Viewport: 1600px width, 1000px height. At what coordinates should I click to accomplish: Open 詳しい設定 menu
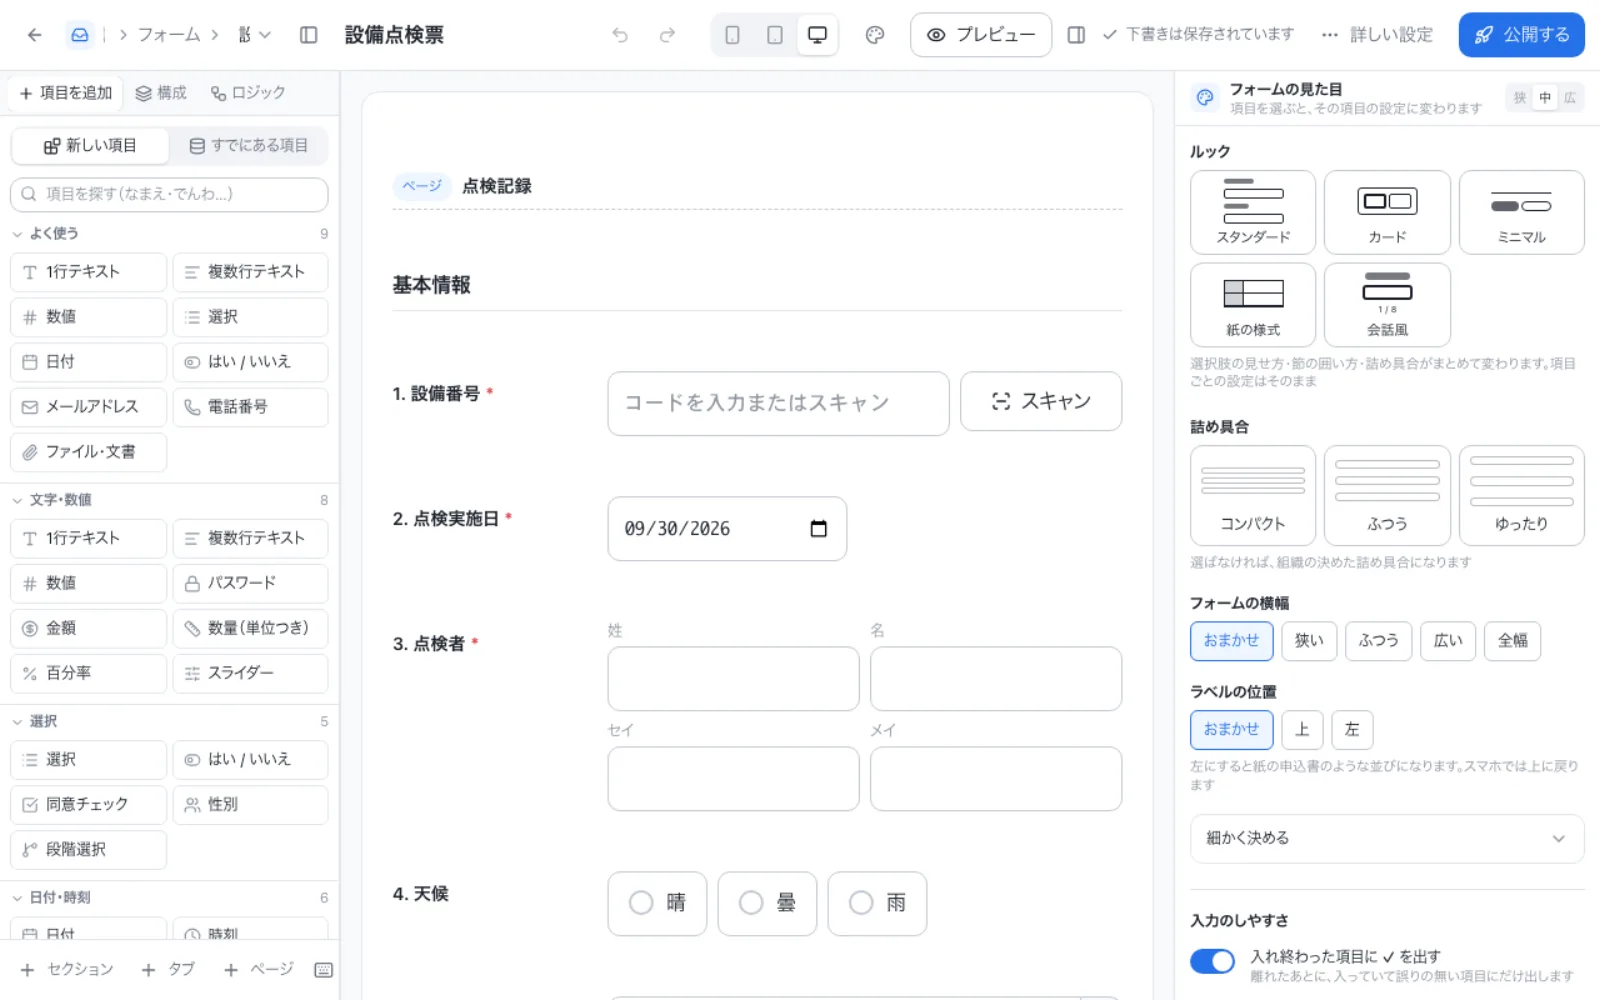tap(1377, 35)
